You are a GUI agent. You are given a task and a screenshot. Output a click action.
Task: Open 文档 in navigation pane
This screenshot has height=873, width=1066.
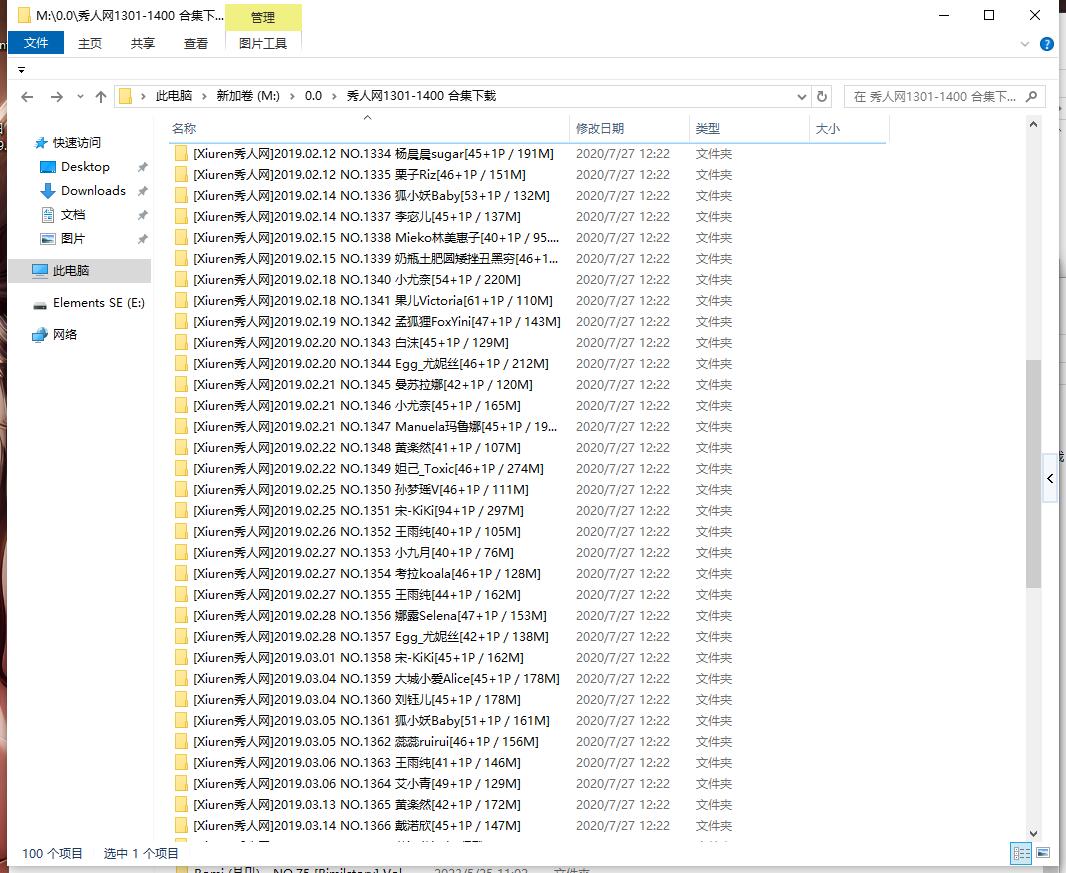pyautogui.click(x=73, y=215)
